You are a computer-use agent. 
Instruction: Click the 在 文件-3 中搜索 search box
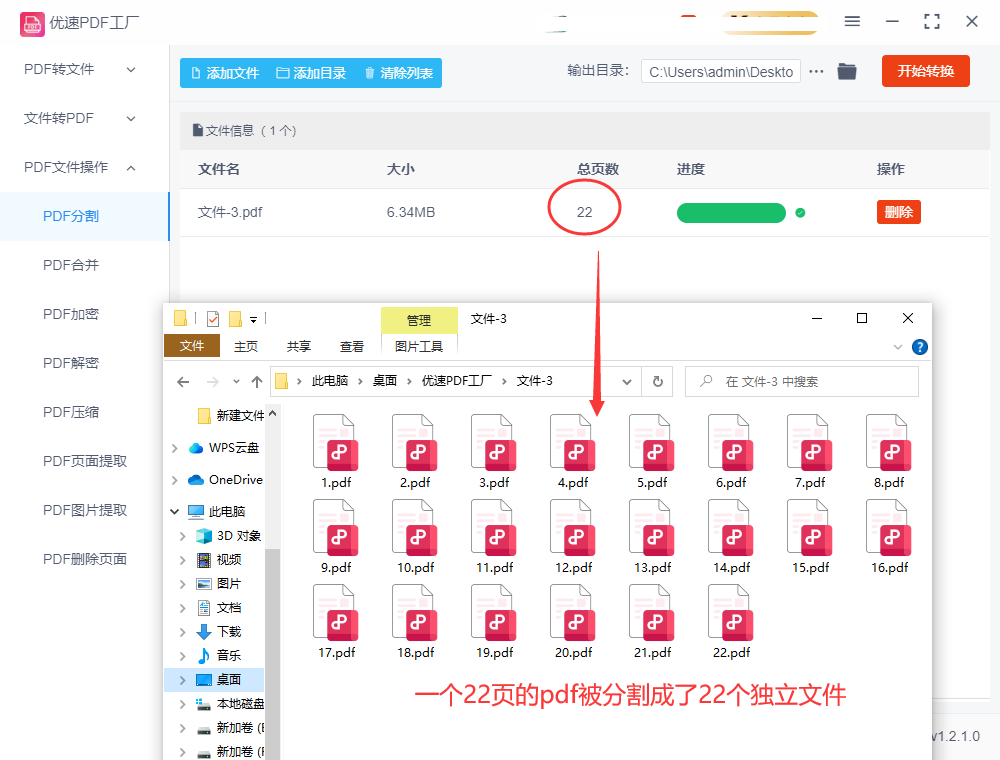tap(802, 381)
